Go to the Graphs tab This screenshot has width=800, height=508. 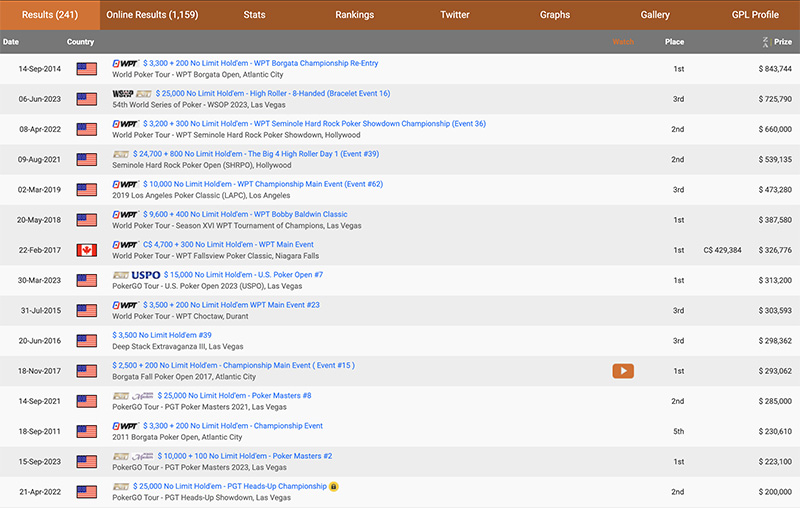554,15
